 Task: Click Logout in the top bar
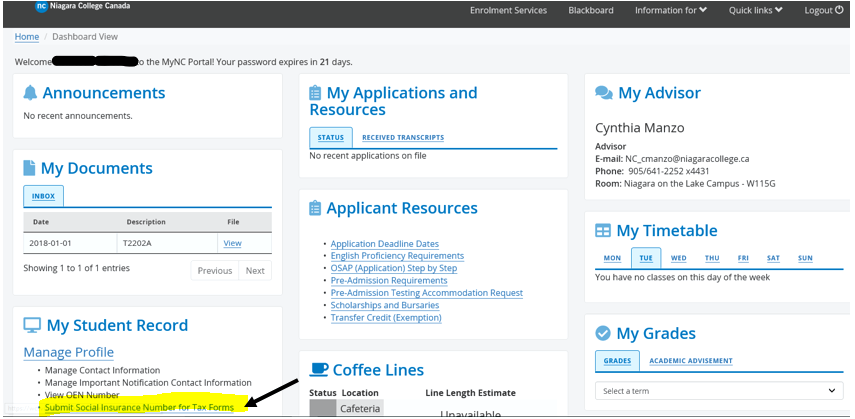(x=824, y=10)
